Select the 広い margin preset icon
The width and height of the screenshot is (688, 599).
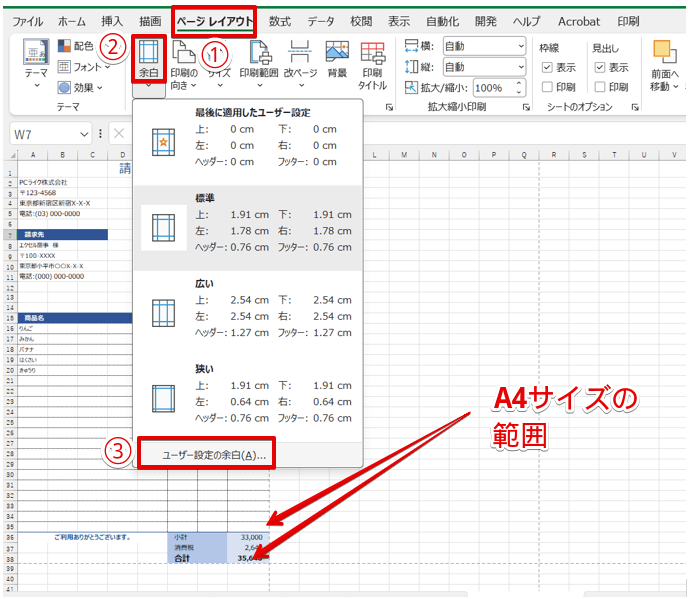coord(163,313)
